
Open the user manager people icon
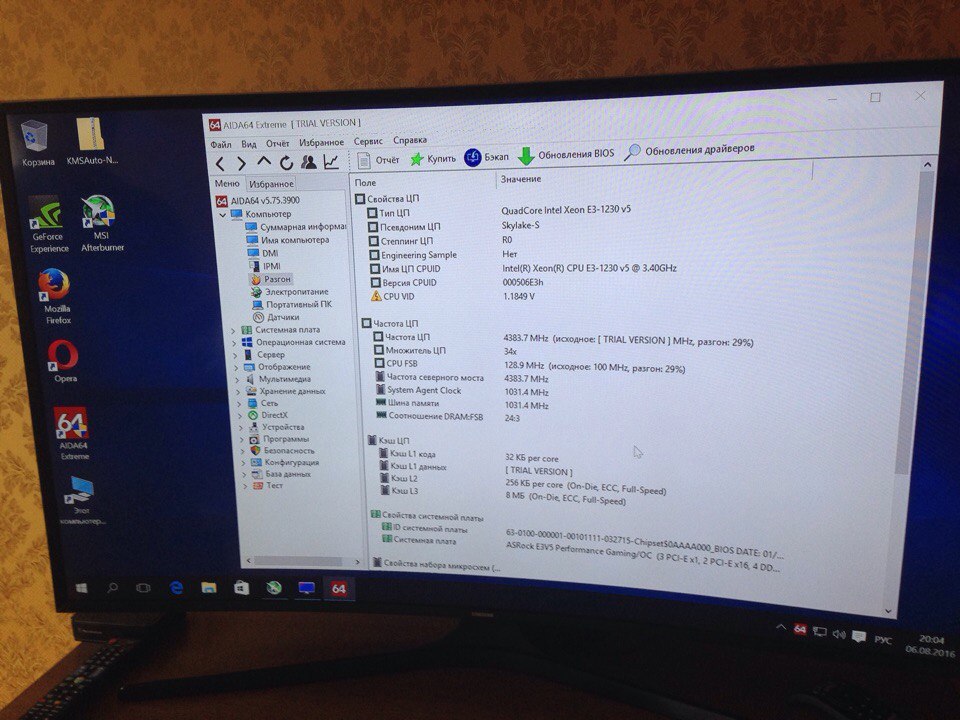click(309, 162)
